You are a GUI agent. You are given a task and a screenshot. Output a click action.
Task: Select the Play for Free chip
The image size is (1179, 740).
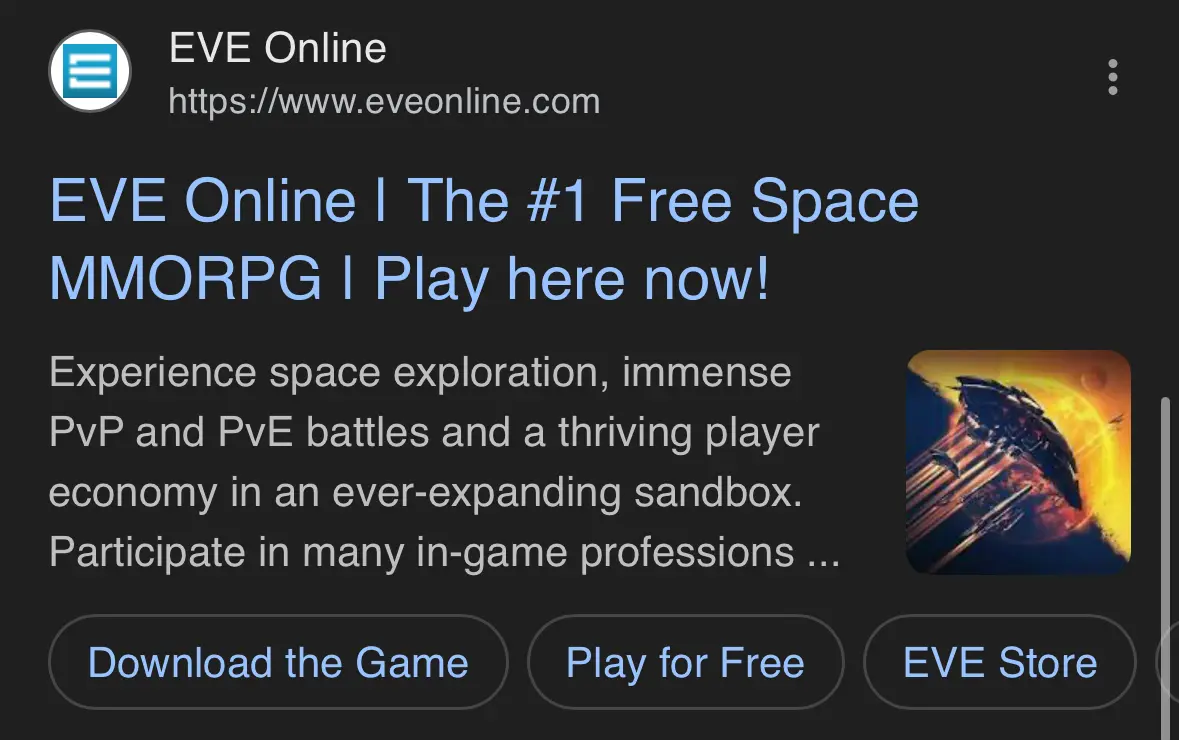click(685, 662)
